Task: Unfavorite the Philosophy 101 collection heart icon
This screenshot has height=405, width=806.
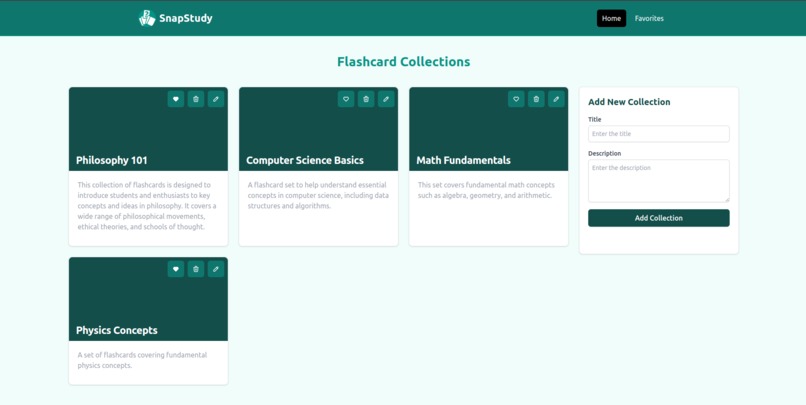Action: click(x=176, y=99)
